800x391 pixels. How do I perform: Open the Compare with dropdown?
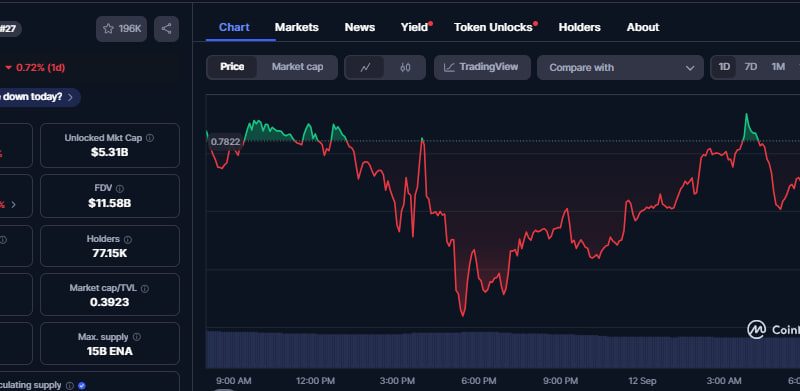(x=621, y=67)
